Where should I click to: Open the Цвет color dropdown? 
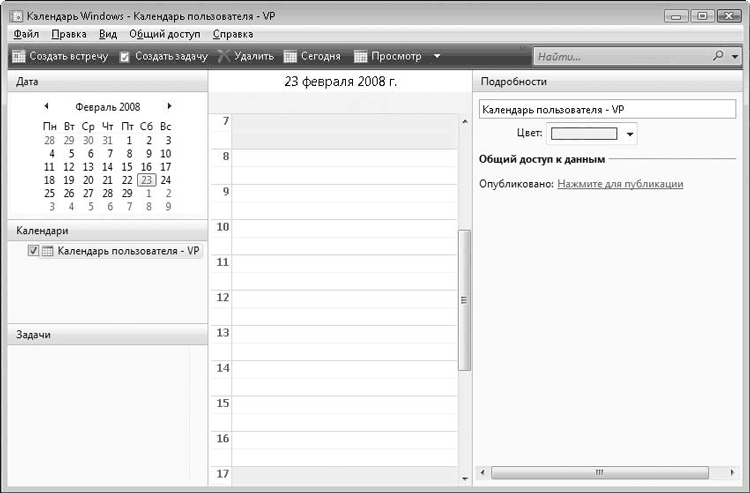630,134
